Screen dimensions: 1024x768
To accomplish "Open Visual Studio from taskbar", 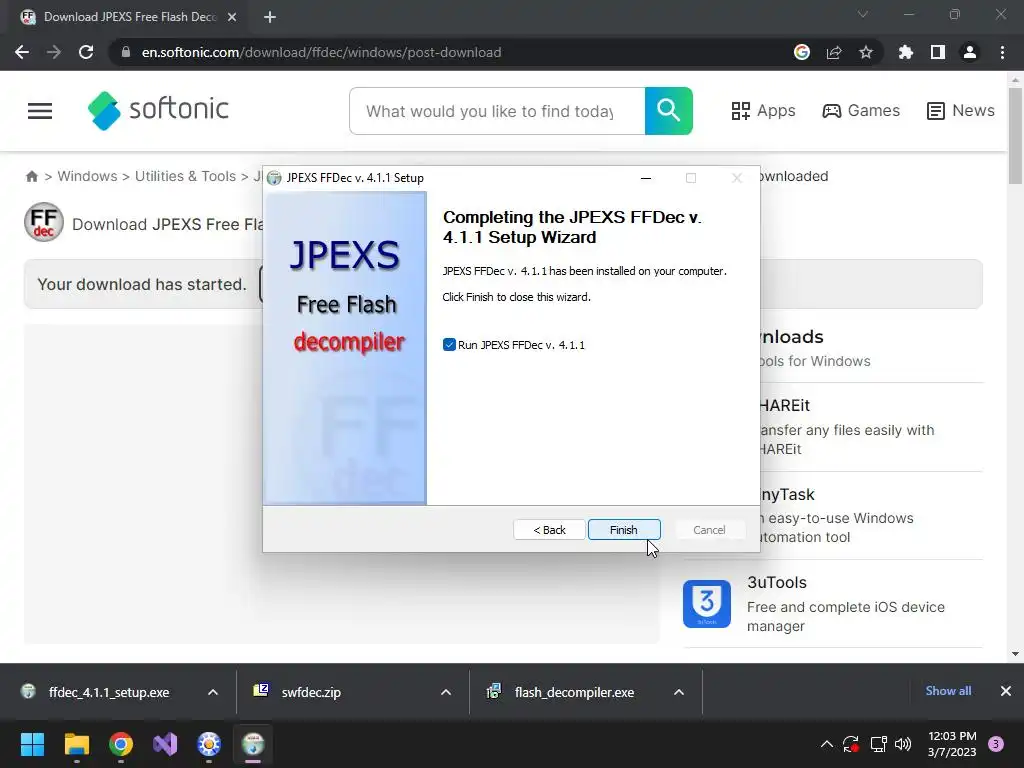I will [165, 744].
